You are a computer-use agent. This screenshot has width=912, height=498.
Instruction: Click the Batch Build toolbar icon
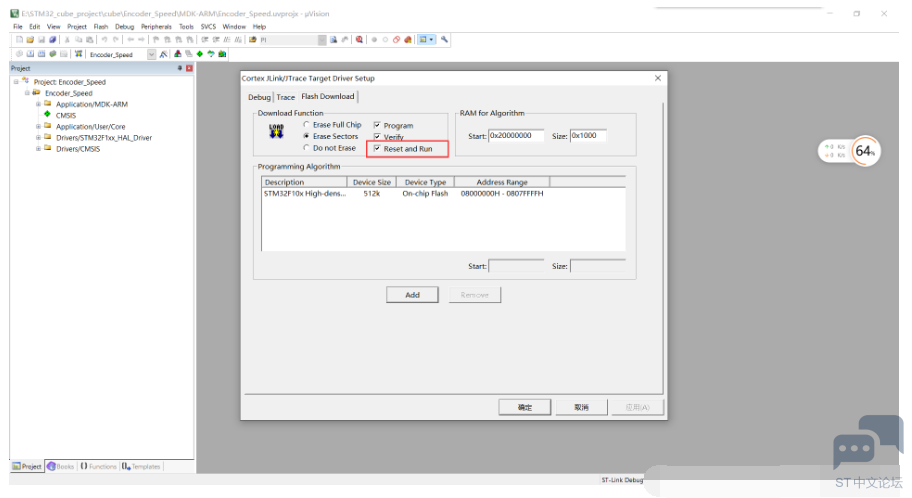pos(52,54)
